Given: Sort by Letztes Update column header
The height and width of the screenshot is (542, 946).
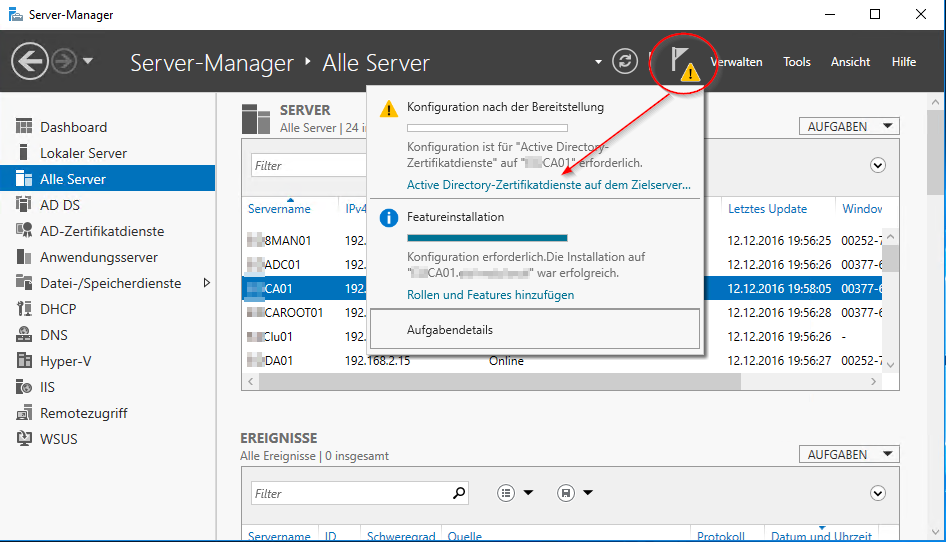Looking at the screenshot, I should pyautogui.click(x=767, y=209).
